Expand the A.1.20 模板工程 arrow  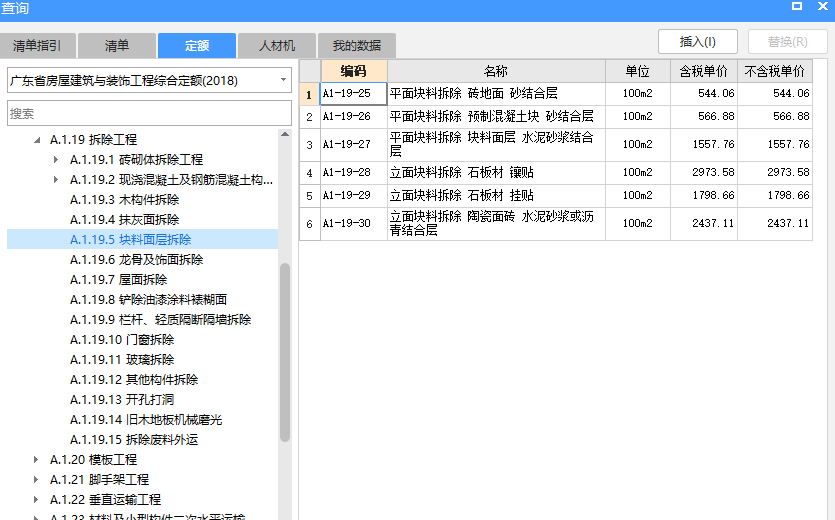(36, 459)
